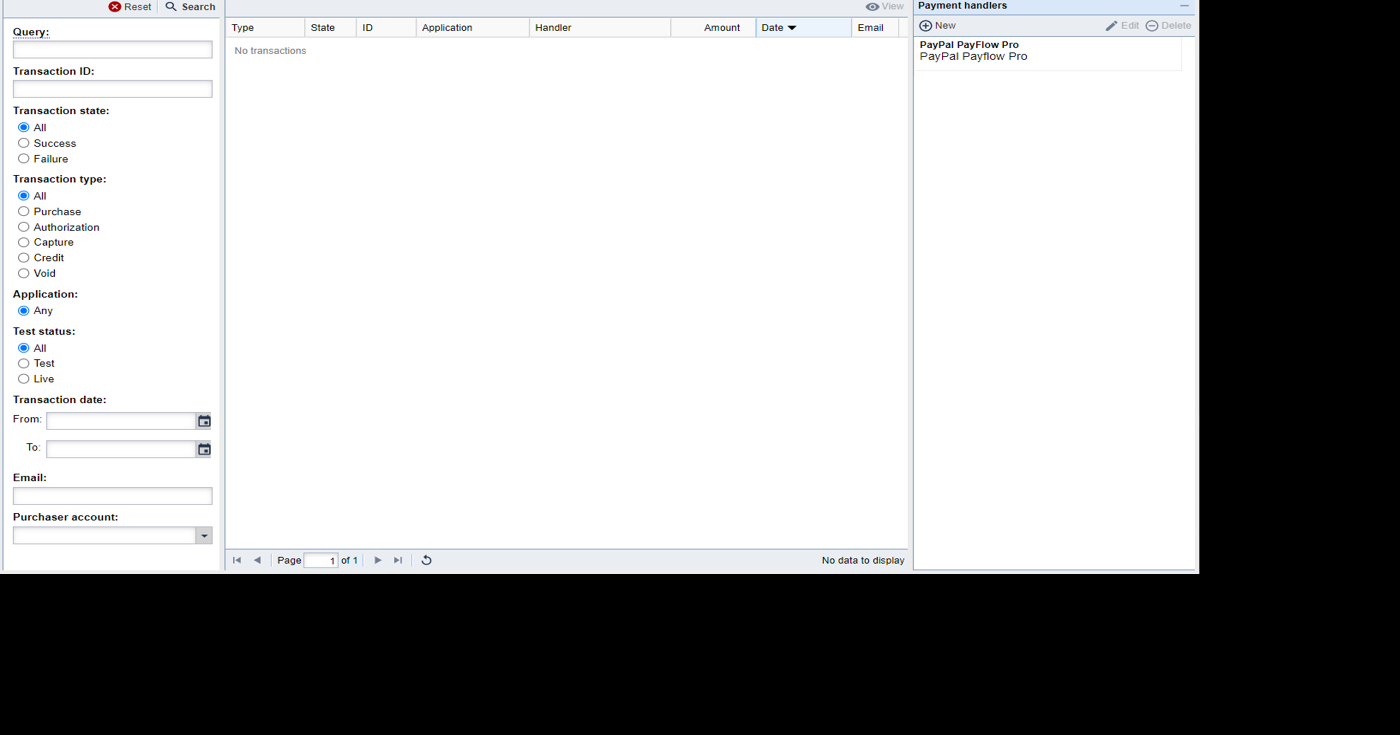Open the From date calendar picker

point(204,421)
